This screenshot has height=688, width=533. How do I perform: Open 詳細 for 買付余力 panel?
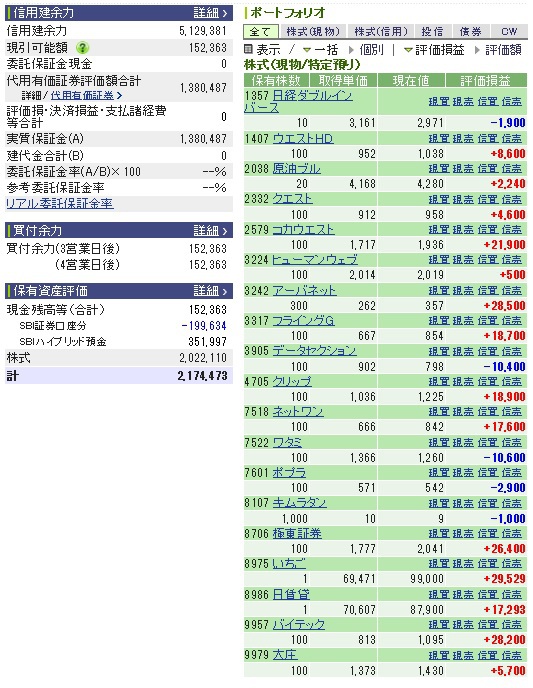[211, 230]
